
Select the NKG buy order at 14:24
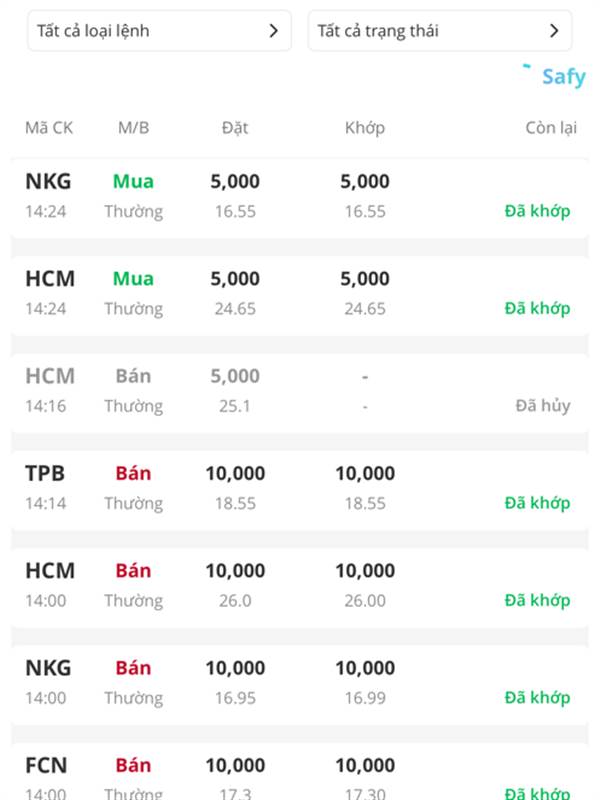pos(299,196)
